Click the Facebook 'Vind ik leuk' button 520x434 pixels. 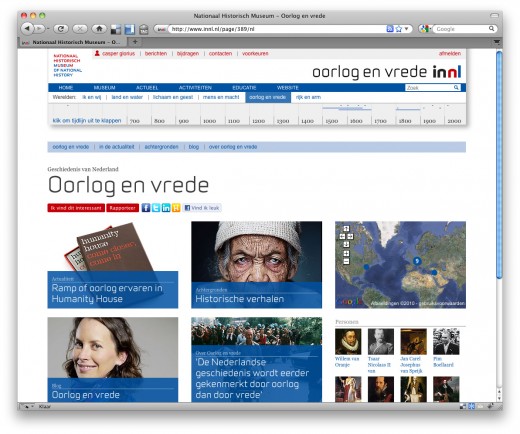(202, 208)
